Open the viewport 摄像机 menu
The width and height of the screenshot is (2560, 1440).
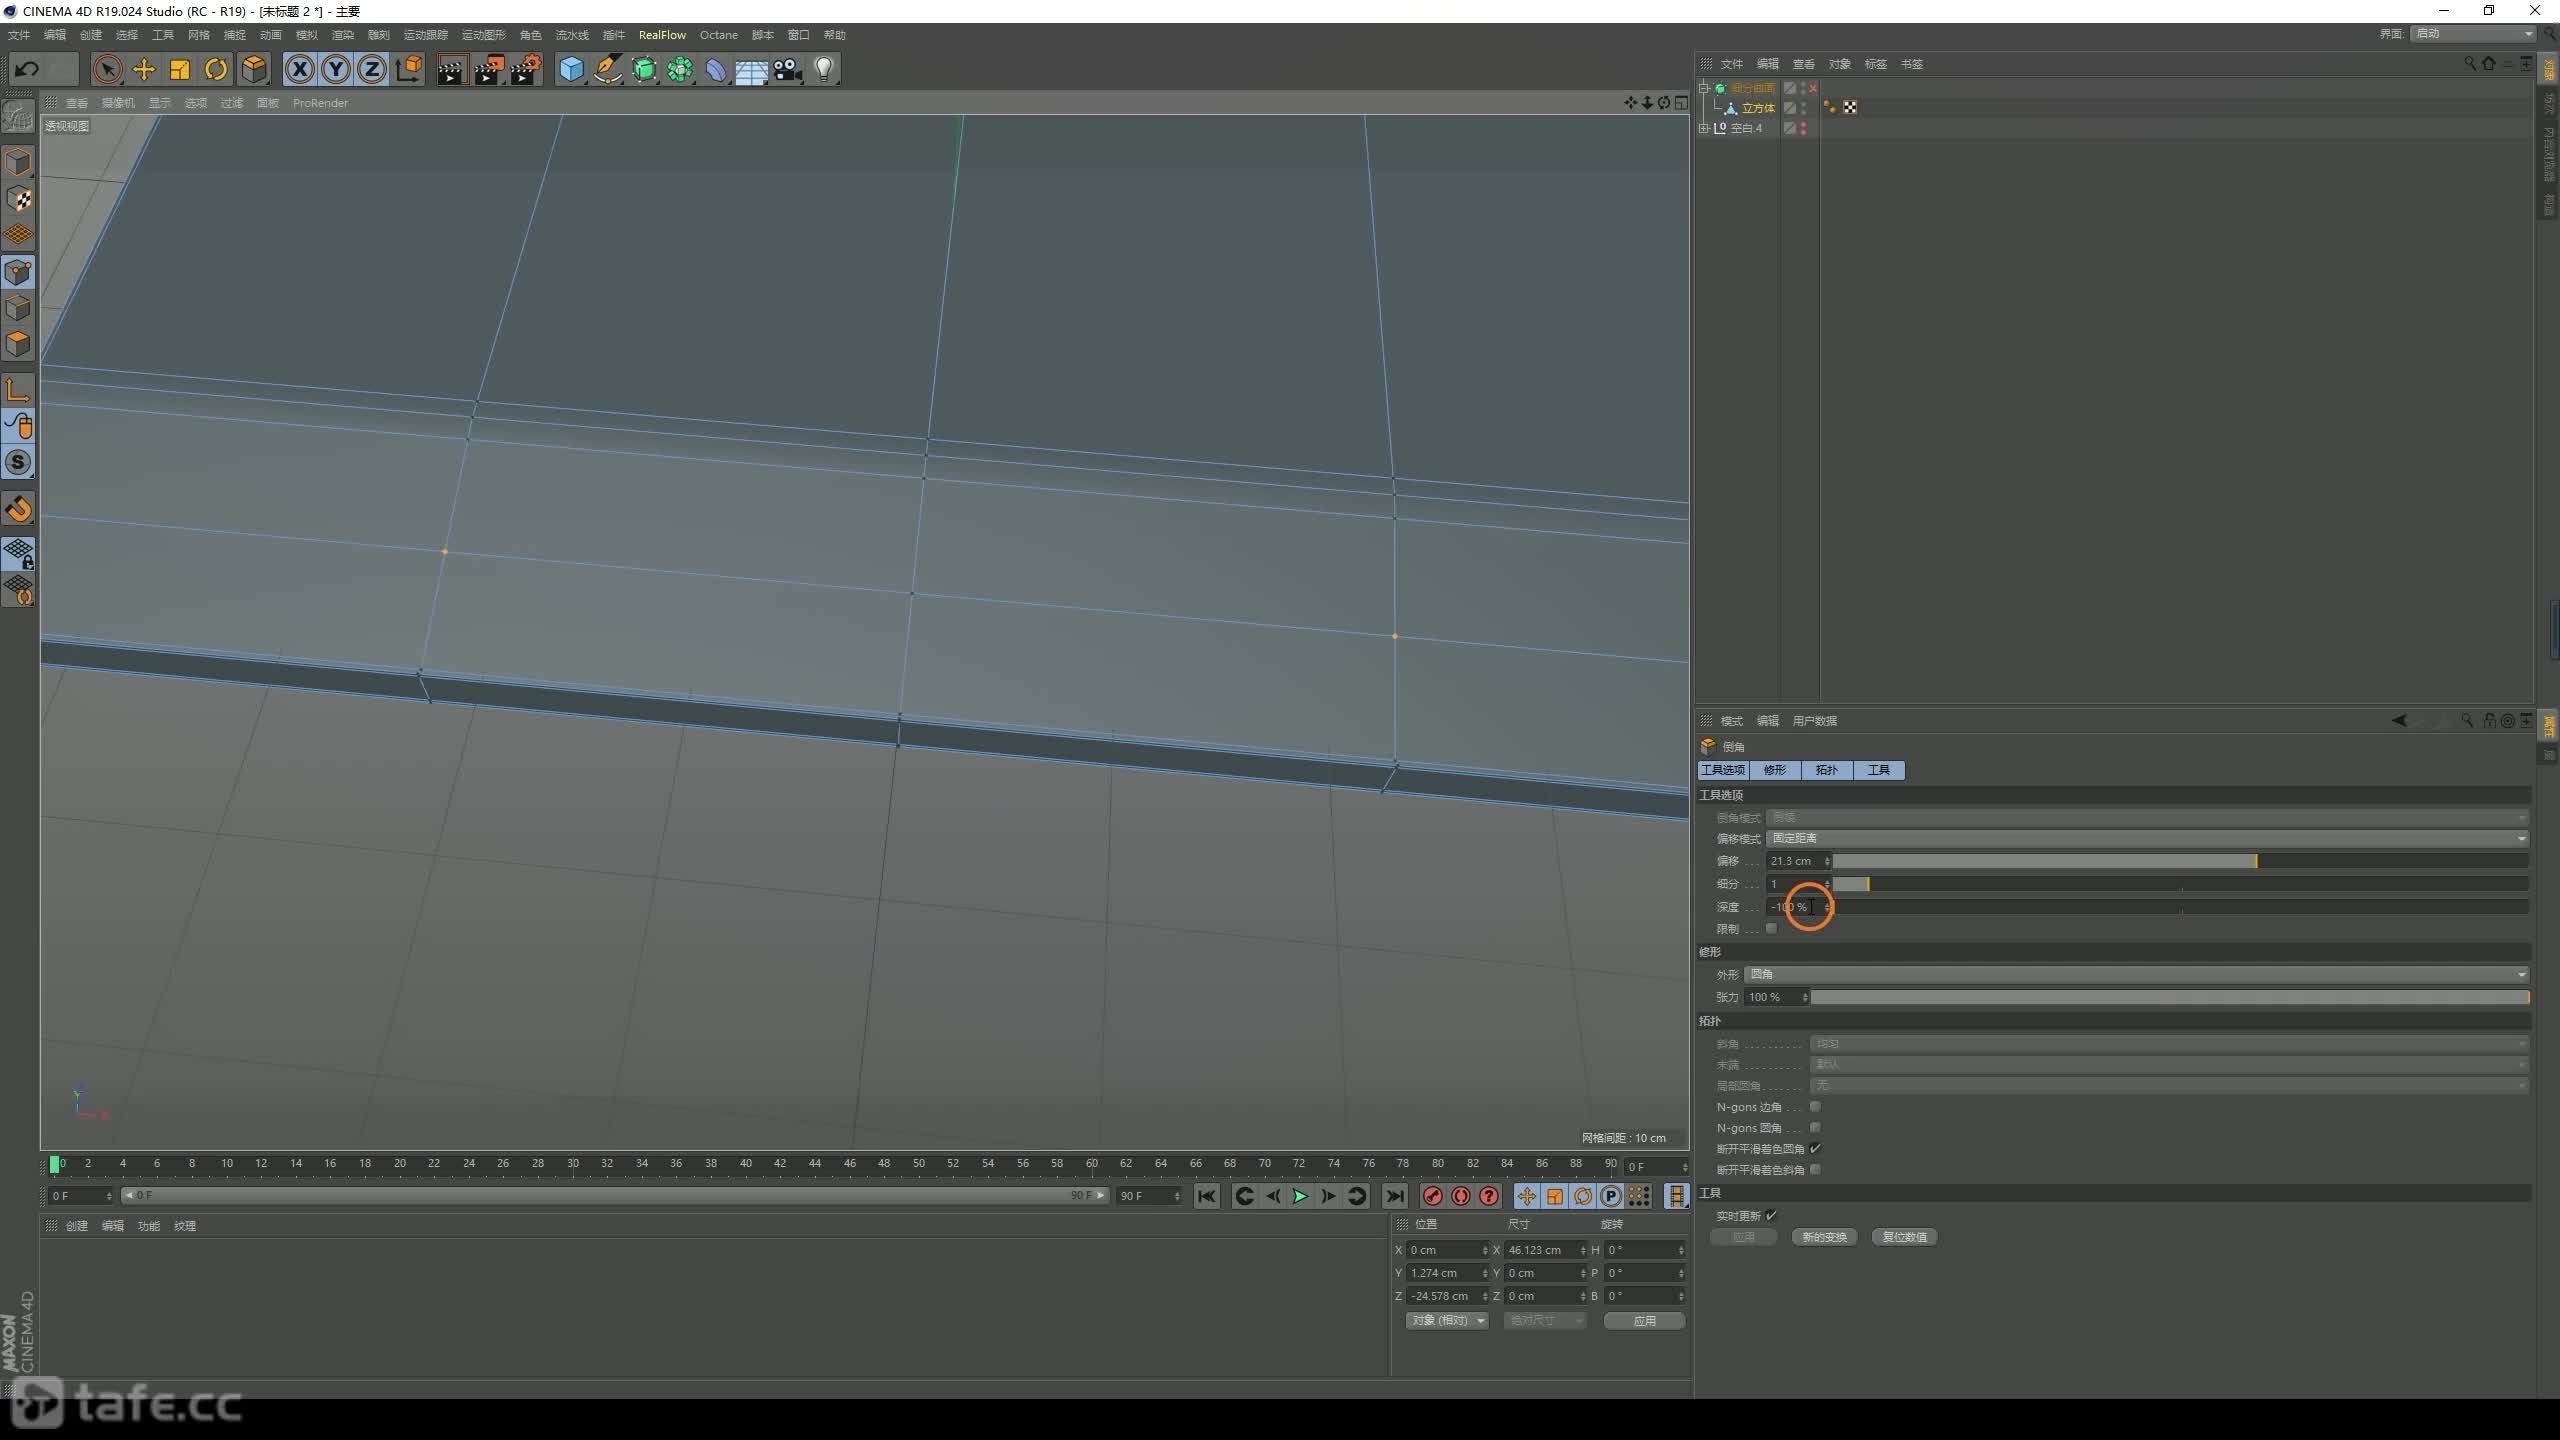tap(118, 103)
